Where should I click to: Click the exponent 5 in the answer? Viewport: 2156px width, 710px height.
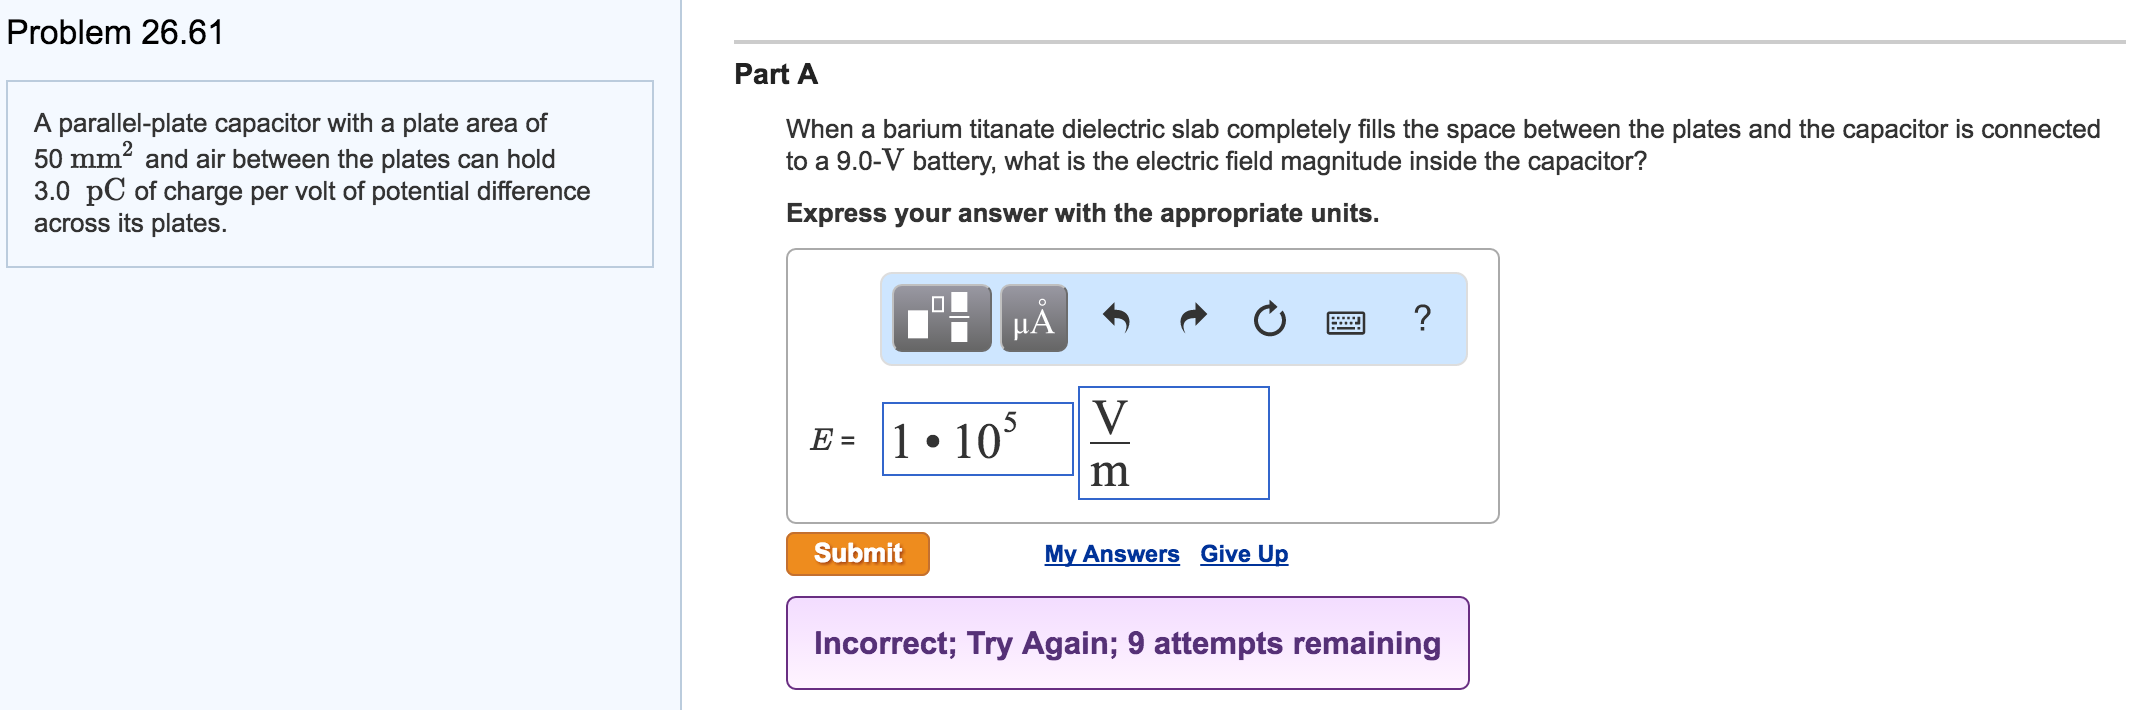pyautogui.click(x=1010, y=420)
